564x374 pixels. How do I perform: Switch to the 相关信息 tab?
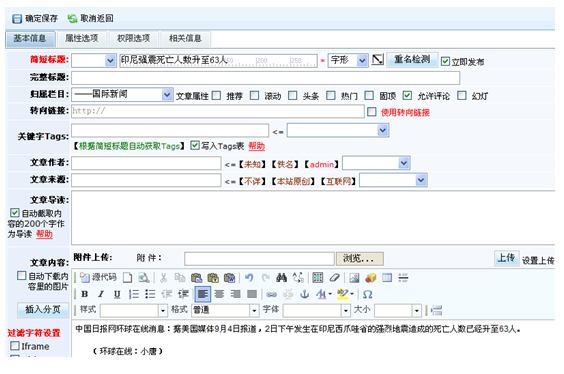pyautogui.click(x=185, y=38)
